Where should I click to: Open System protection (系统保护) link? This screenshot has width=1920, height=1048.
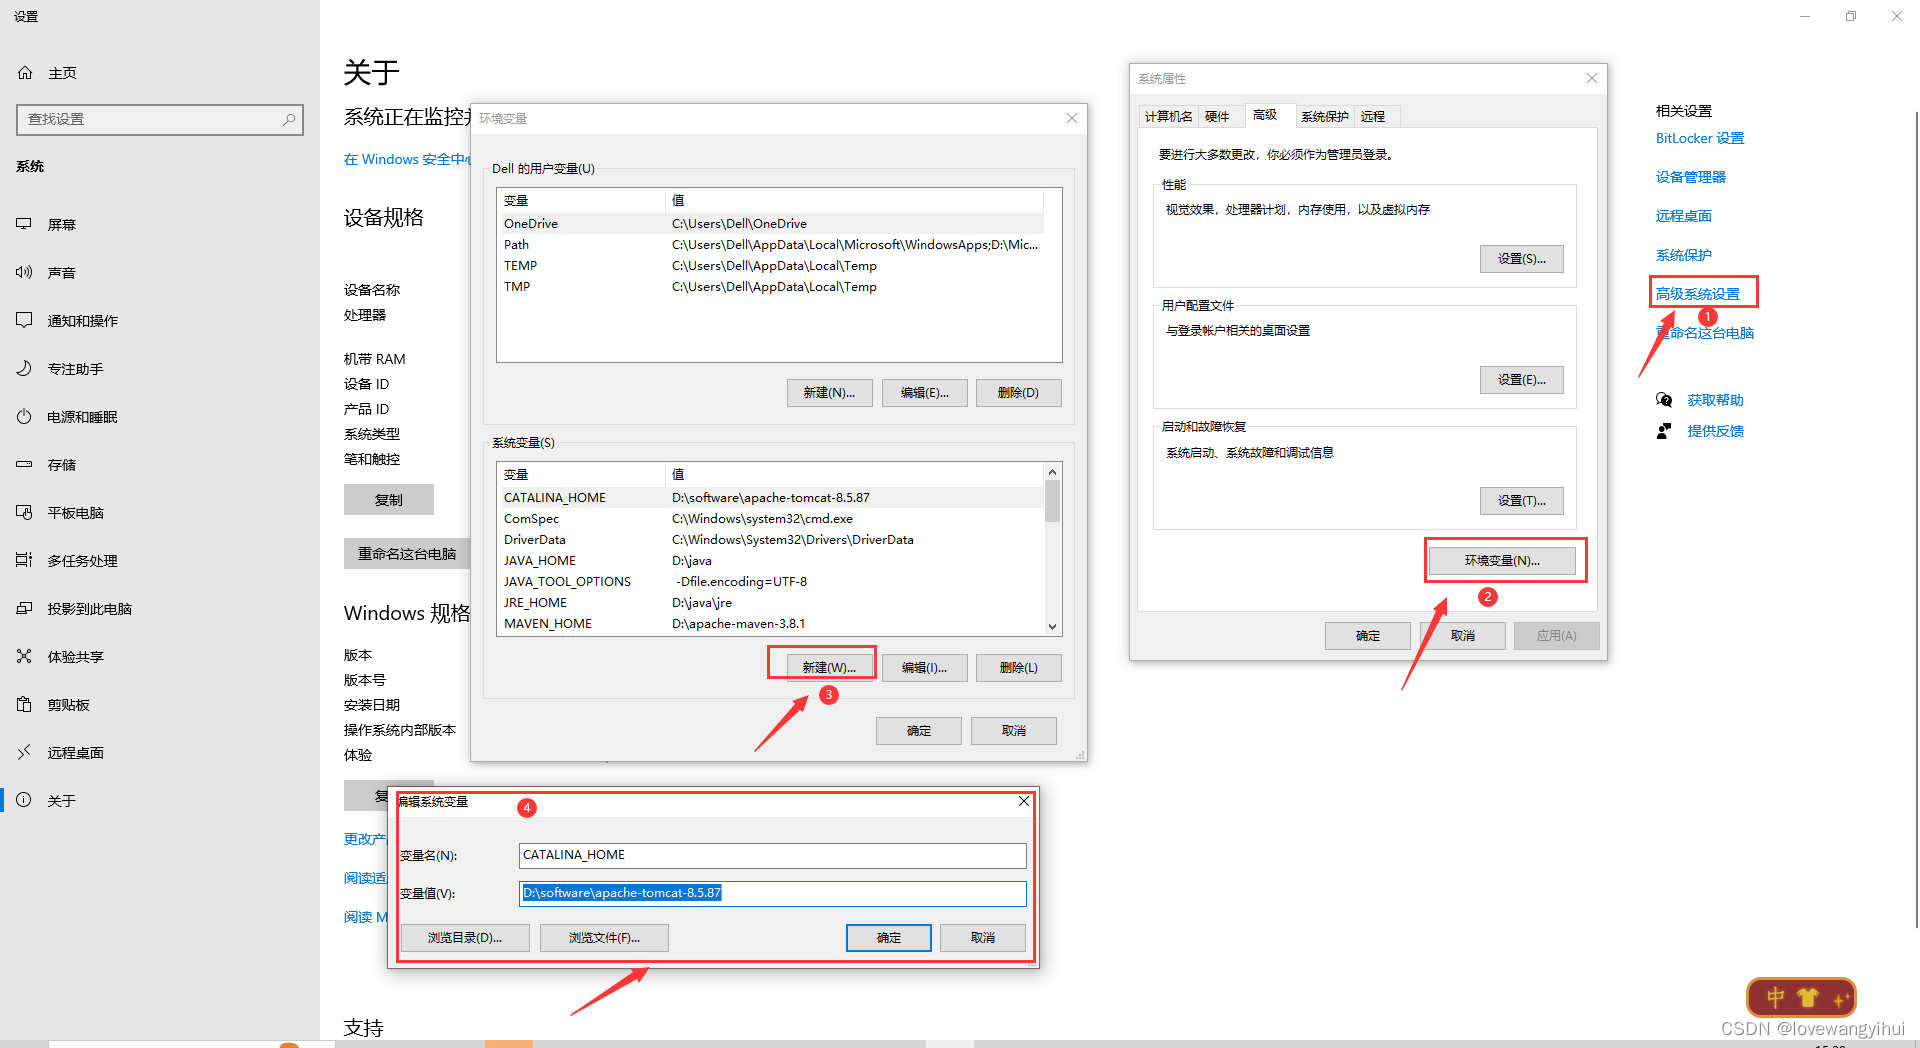click(x=1683, y=255)
